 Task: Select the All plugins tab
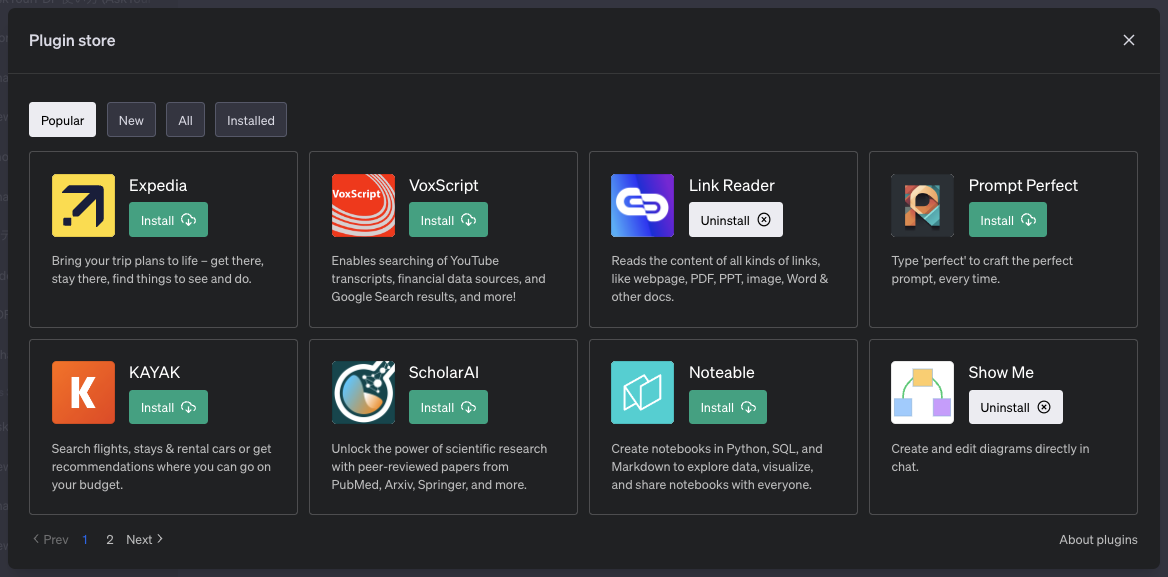[x=185, y=120]
